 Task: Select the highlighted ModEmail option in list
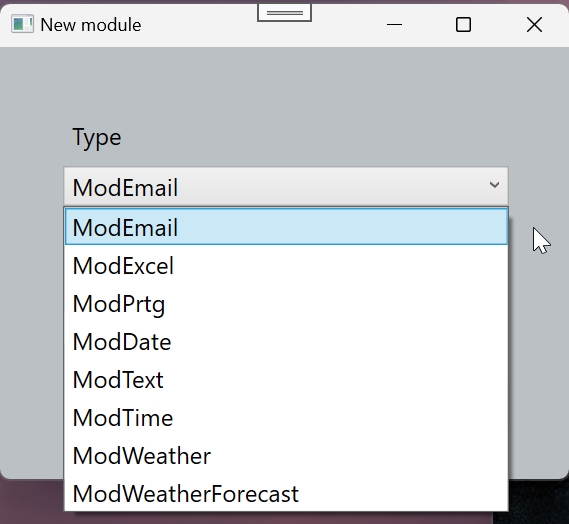pos(286,227)
